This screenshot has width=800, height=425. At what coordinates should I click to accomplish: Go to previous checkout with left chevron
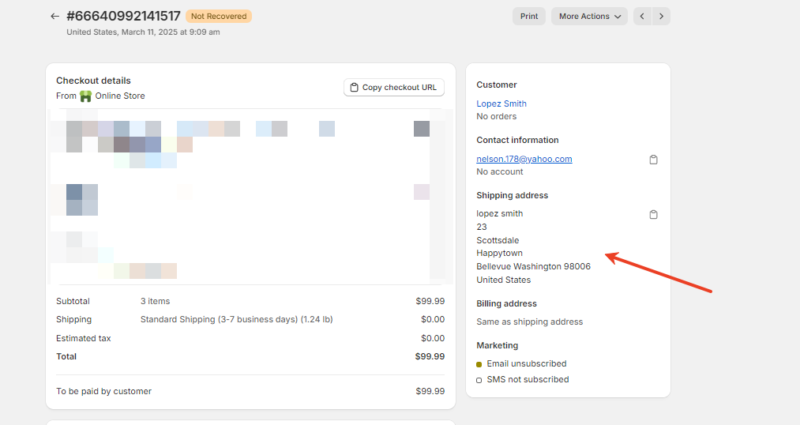(x=642, y=16)
